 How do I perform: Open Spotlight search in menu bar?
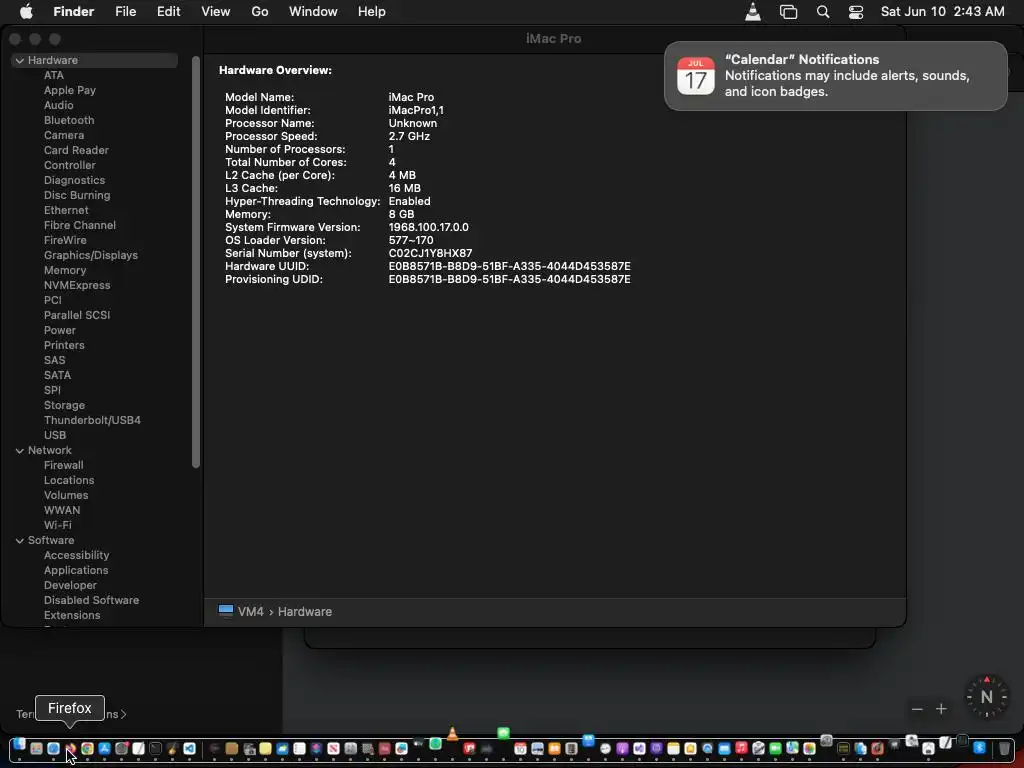pyautogui.click(x=823, y=12)
